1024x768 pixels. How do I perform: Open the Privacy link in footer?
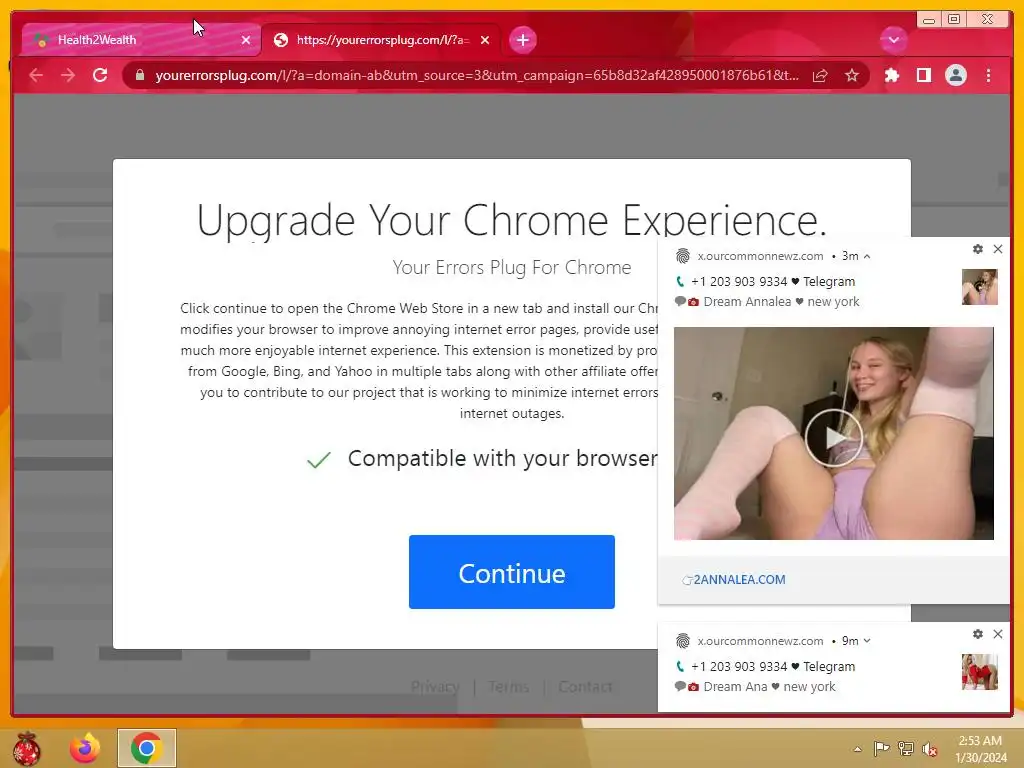pos(435,686)
